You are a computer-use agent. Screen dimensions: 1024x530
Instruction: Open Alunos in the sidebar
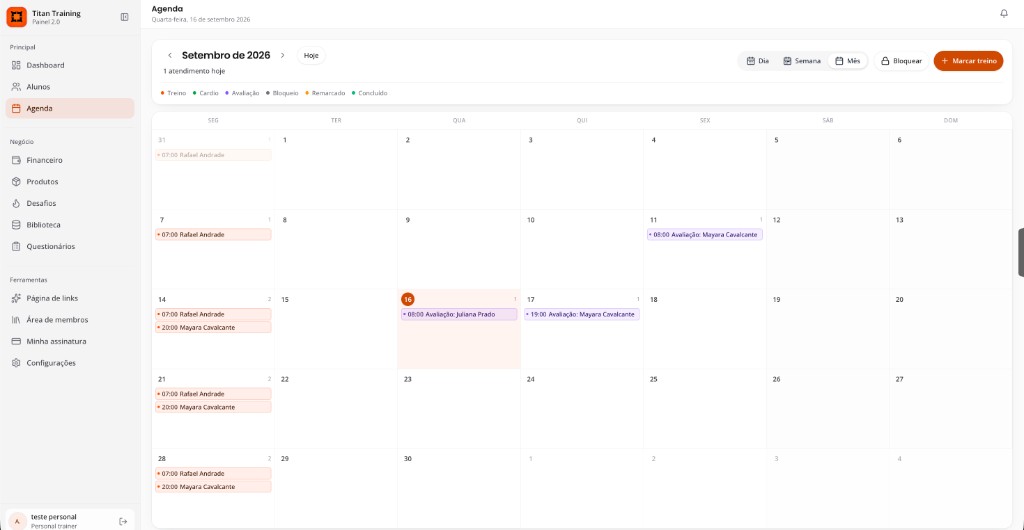pyautogui.click(x=70, y=87)
